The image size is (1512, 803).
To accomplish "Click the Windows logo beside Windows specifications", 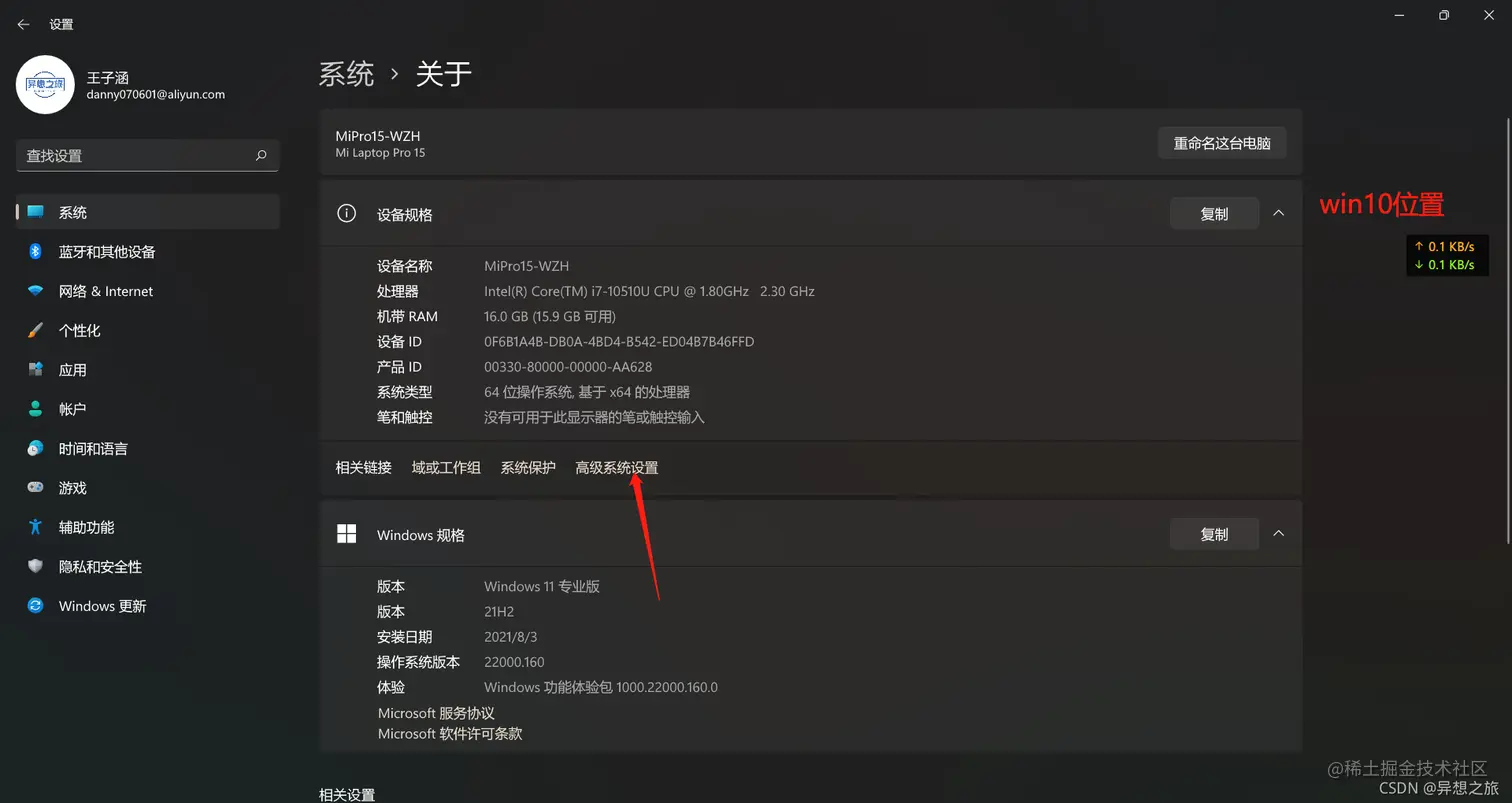I will coord(346,534).
